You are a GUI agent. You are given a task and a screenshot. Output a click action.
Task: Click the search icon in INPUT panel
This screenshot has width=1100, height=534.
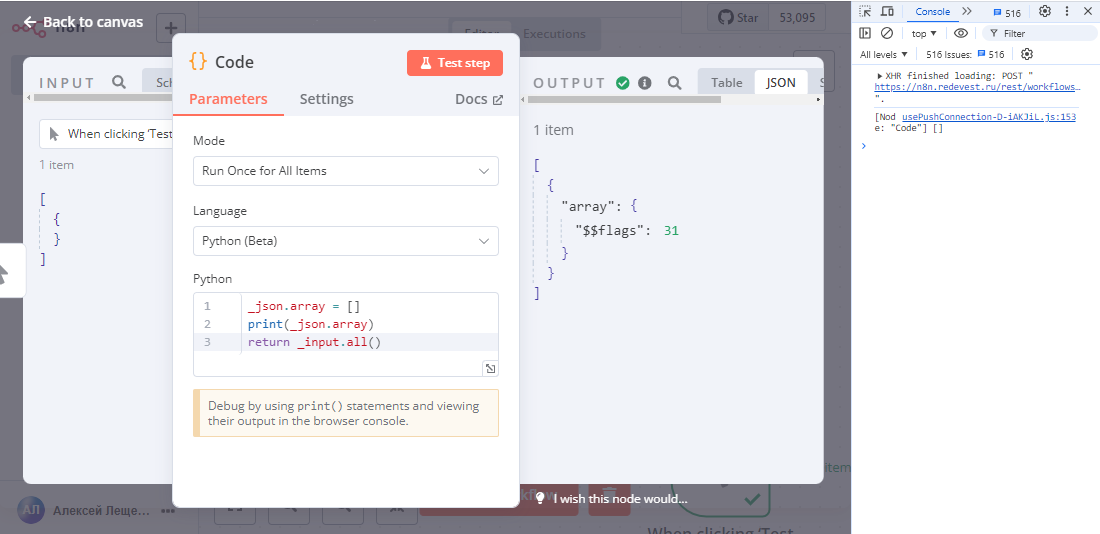pyautogui.click(x=119, y=82)
